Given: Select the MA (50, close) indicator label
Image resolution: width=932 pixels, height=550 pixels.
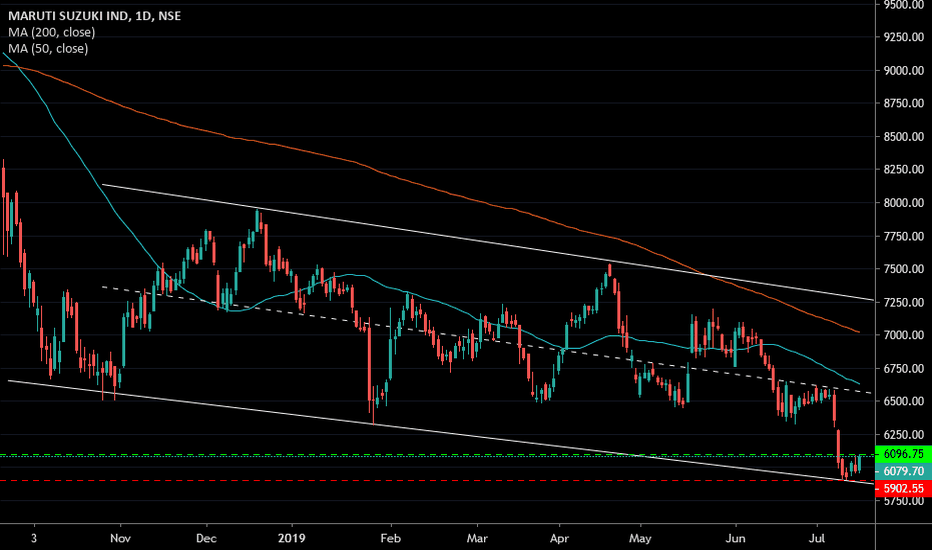Looking at the screenshot, I should tap(48, 49).
